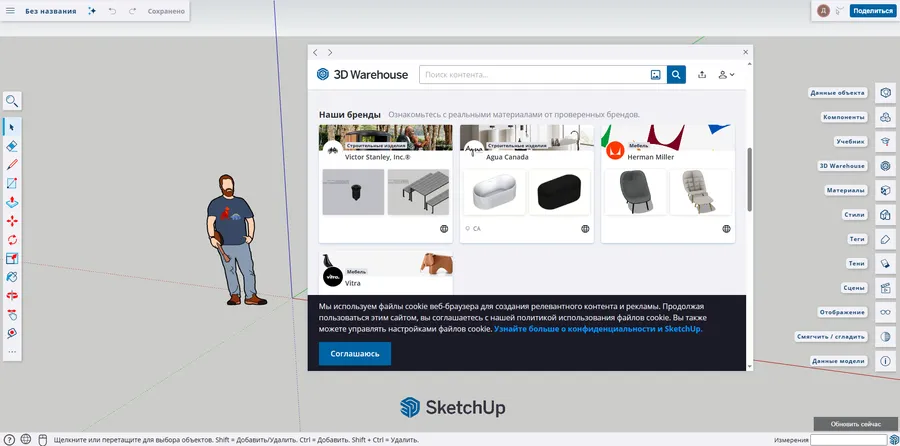This screenshot has height=446, width=900.
Task: Open the Model Info panel icon
Action: [885, 361]
